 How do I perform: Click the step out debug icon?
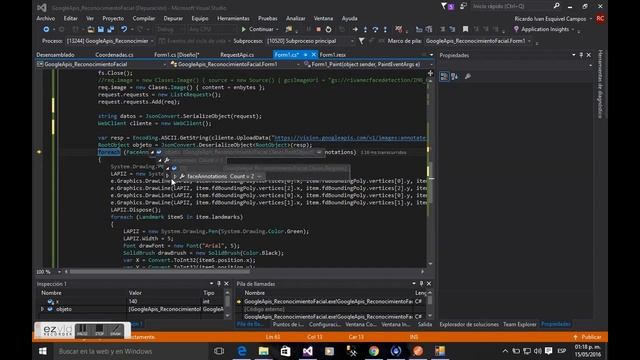pyautogui.click(x=385, y=29)
